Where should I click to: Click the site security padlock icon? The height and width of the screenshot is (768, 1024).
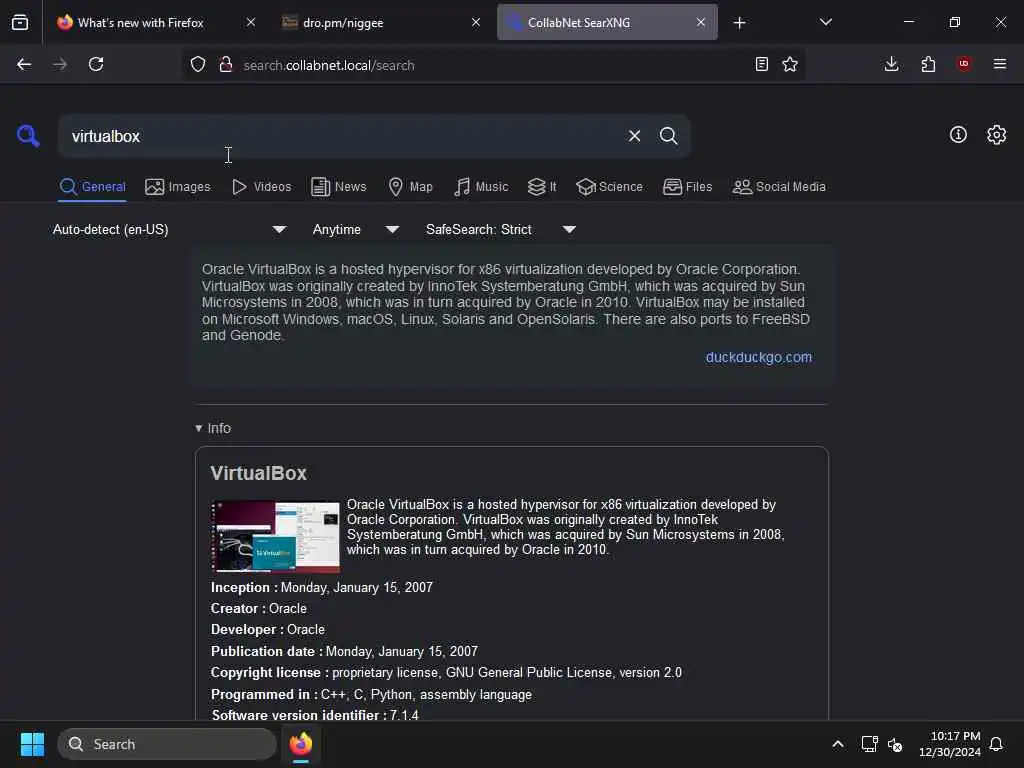coord(226,64)
